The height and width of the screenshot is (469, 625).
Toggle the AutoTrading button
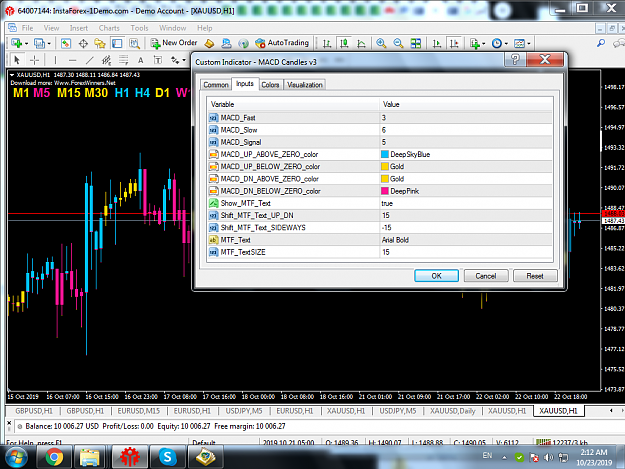coord(282,43)
